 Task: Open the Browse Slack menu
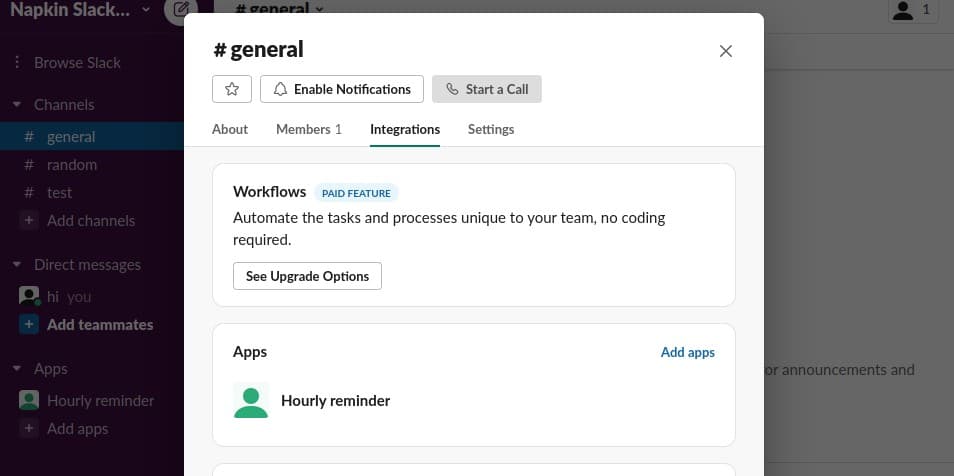77,62
